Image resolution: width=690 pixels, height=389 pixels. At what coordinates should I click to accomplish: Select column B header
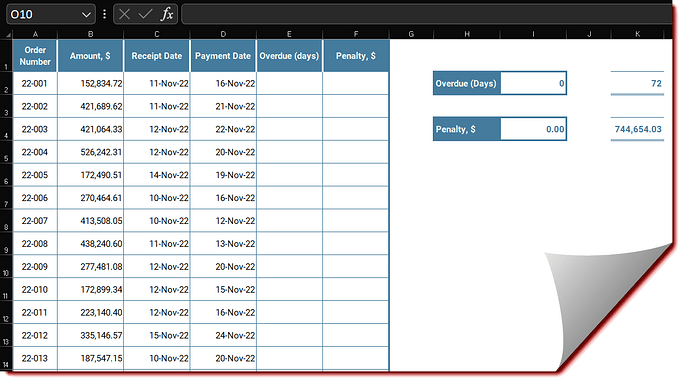pos(91,34)
